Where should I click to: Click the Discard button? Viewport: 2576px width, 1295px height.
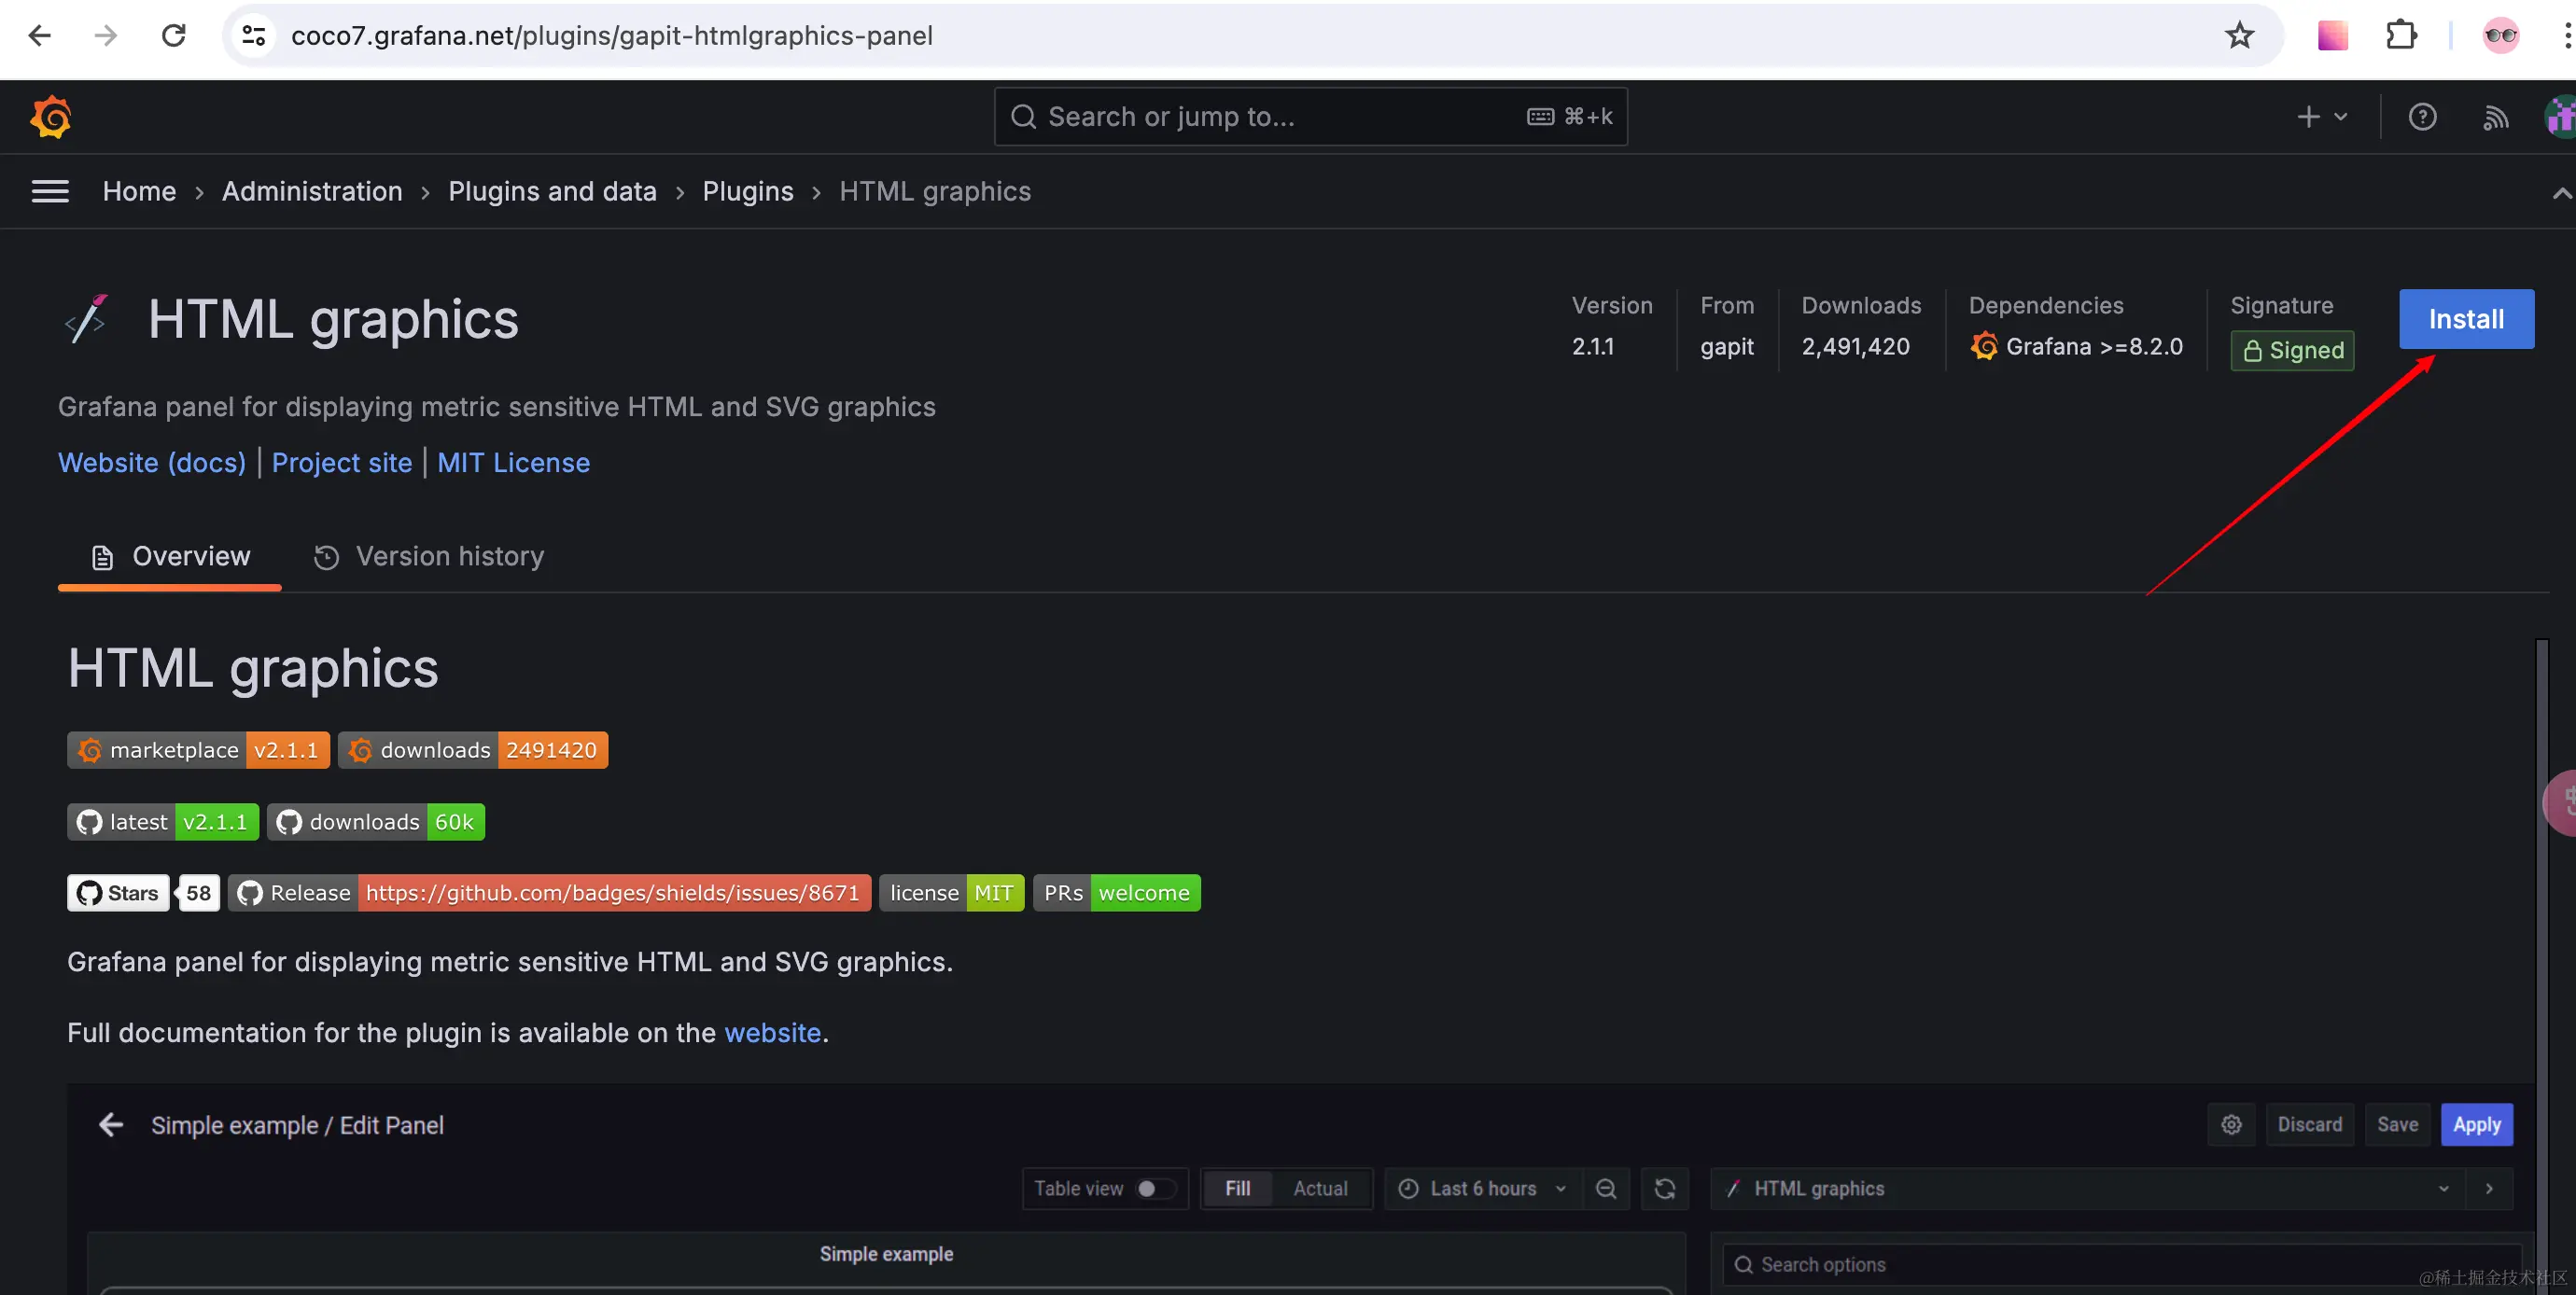tap(2309, 1124)
